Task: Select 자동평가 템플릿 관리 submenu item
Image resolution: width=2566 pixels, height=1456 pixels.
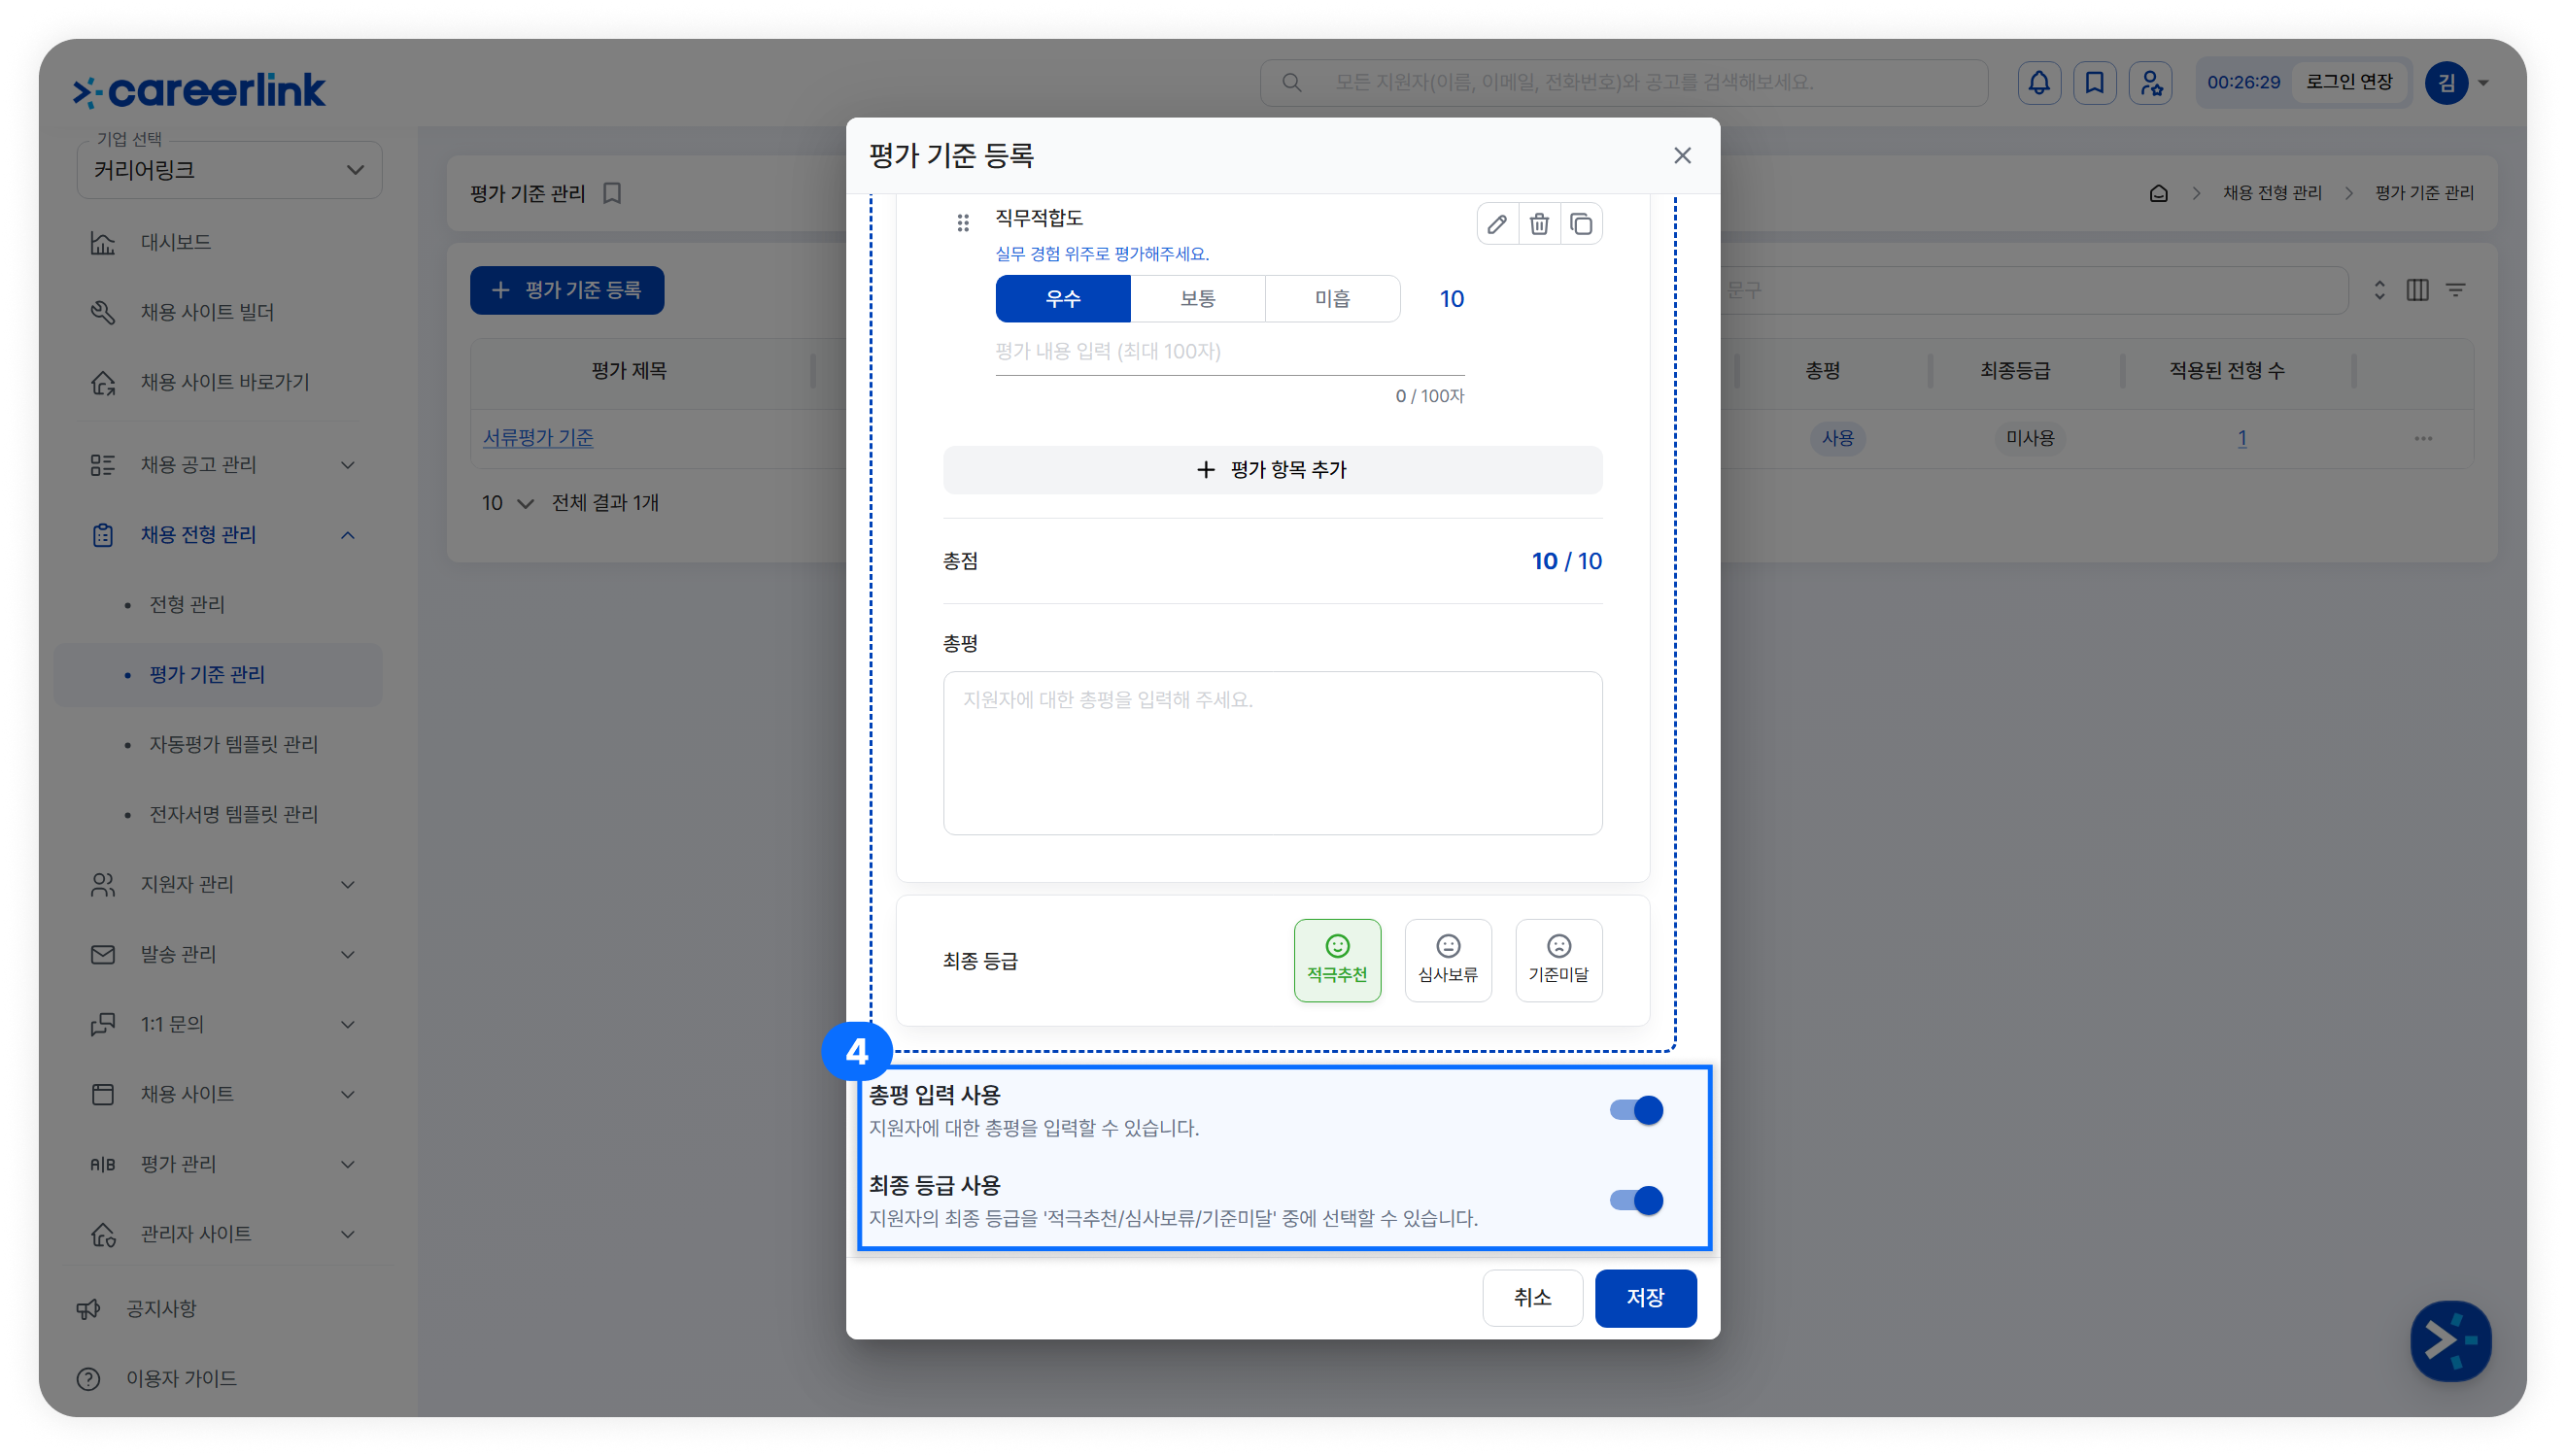Action: pyautogui.click(x=233, y=745)
